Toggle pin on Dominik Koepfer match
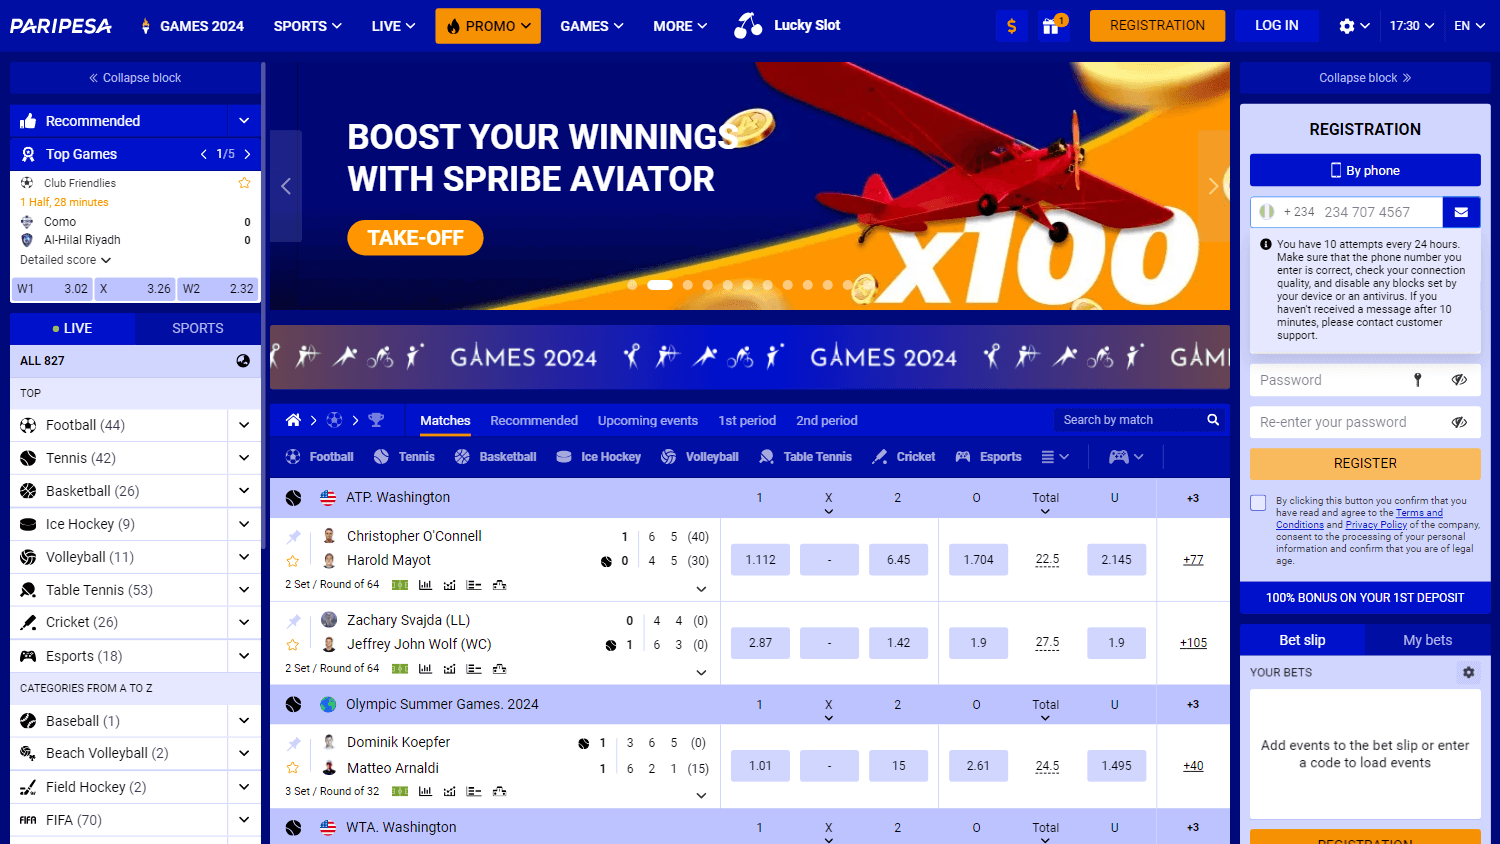Viewport: 1500px width, 844px height. pos(293,744)
